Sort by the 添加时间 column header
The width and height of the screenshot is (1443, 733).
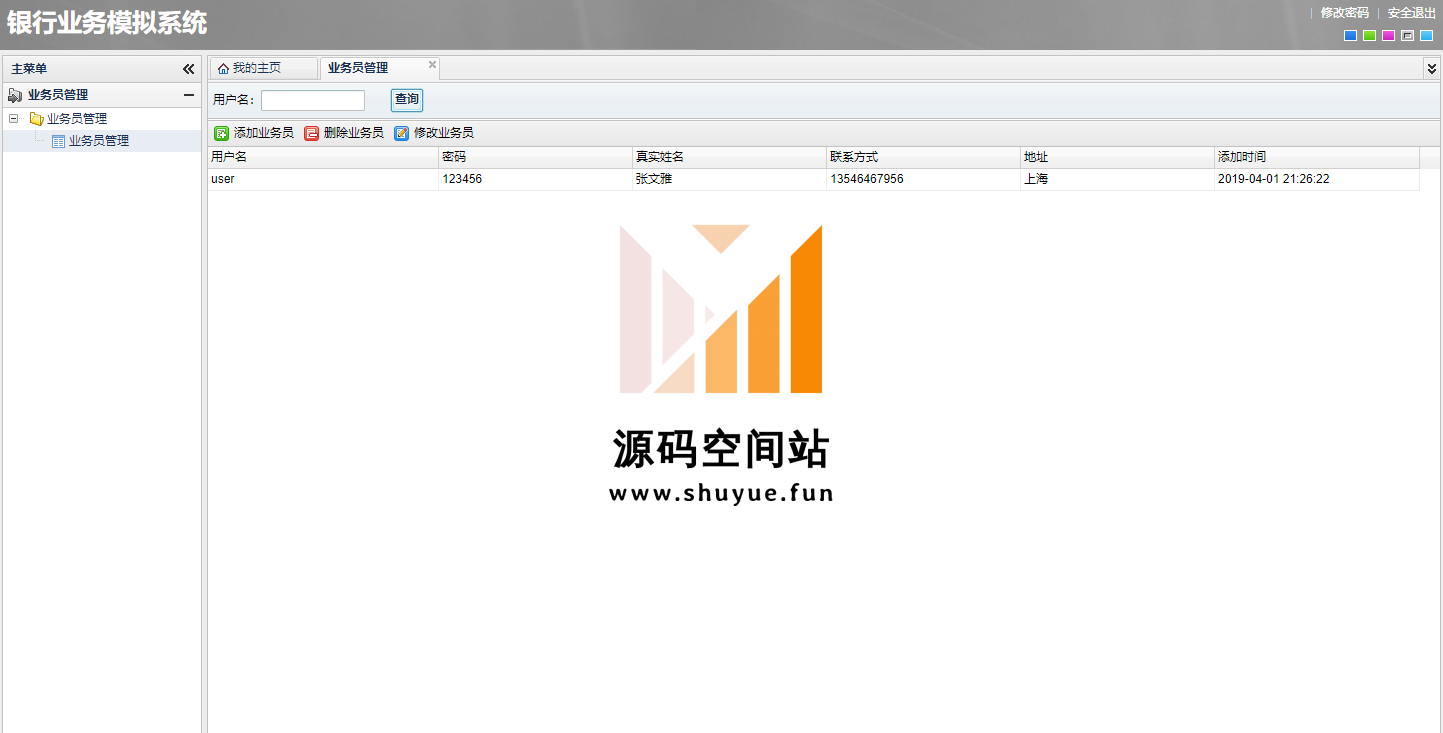tap(1317, 158)
